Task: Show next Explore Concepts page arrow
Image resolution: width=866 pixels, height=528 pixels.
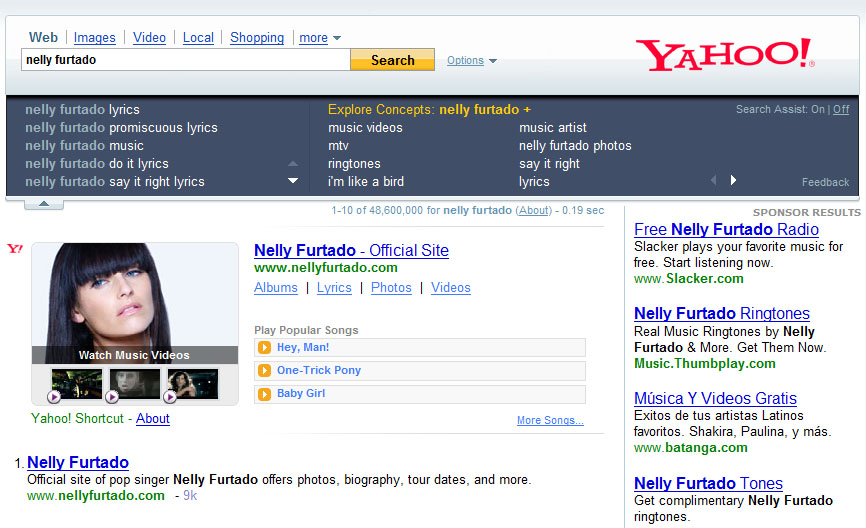Action: 733,180
